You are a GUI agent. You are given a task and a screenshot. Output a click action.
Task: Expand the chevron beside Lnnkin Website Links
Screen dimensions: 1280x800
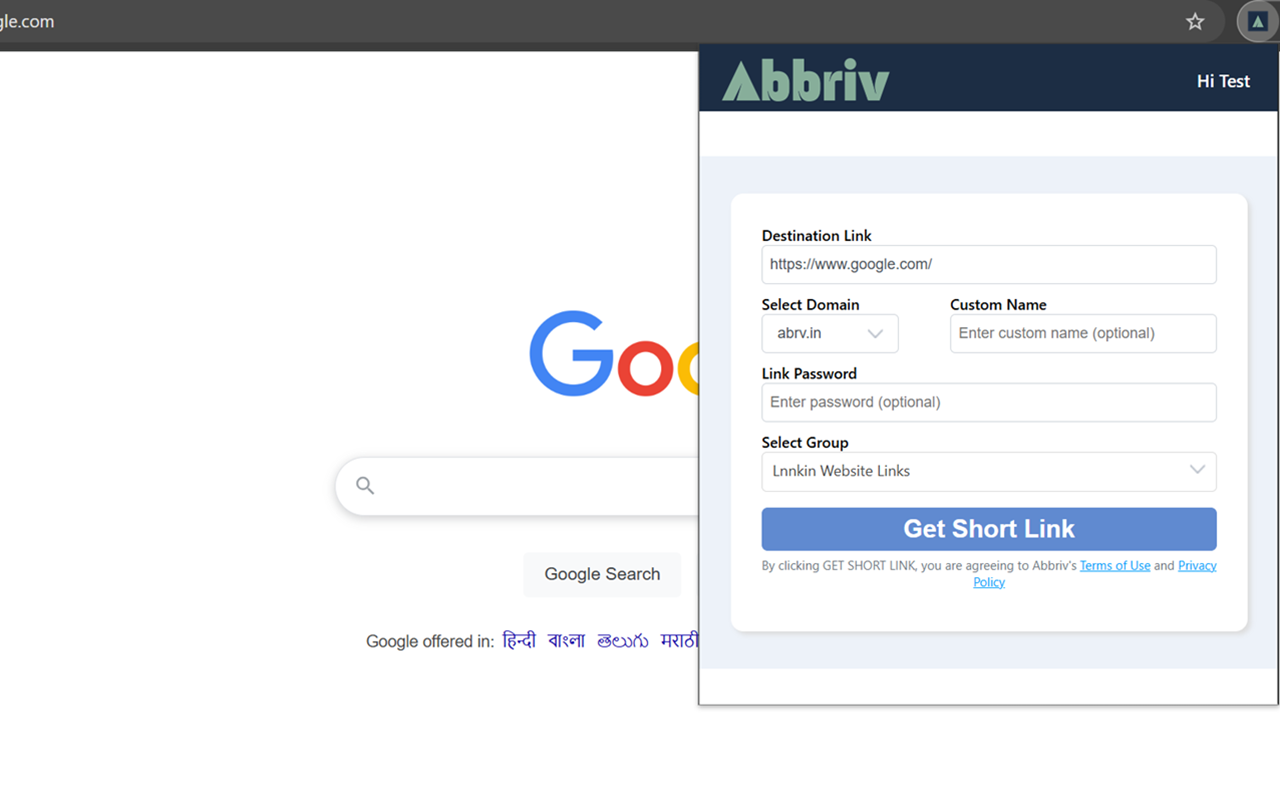pyautogui.click(x=1197, y=470)
